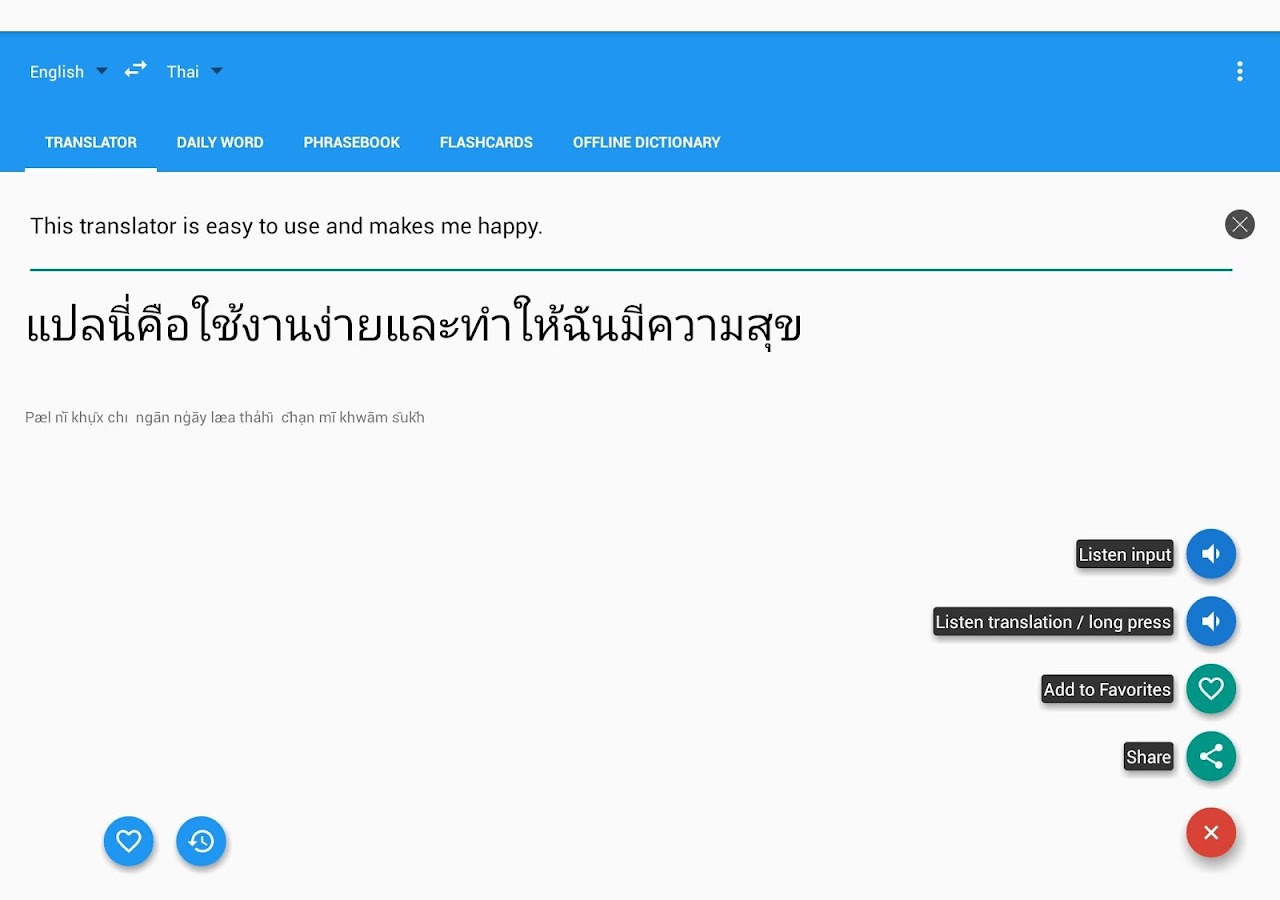Open translation history clock button
1280x900 pixels.
(x=201, y=842)
